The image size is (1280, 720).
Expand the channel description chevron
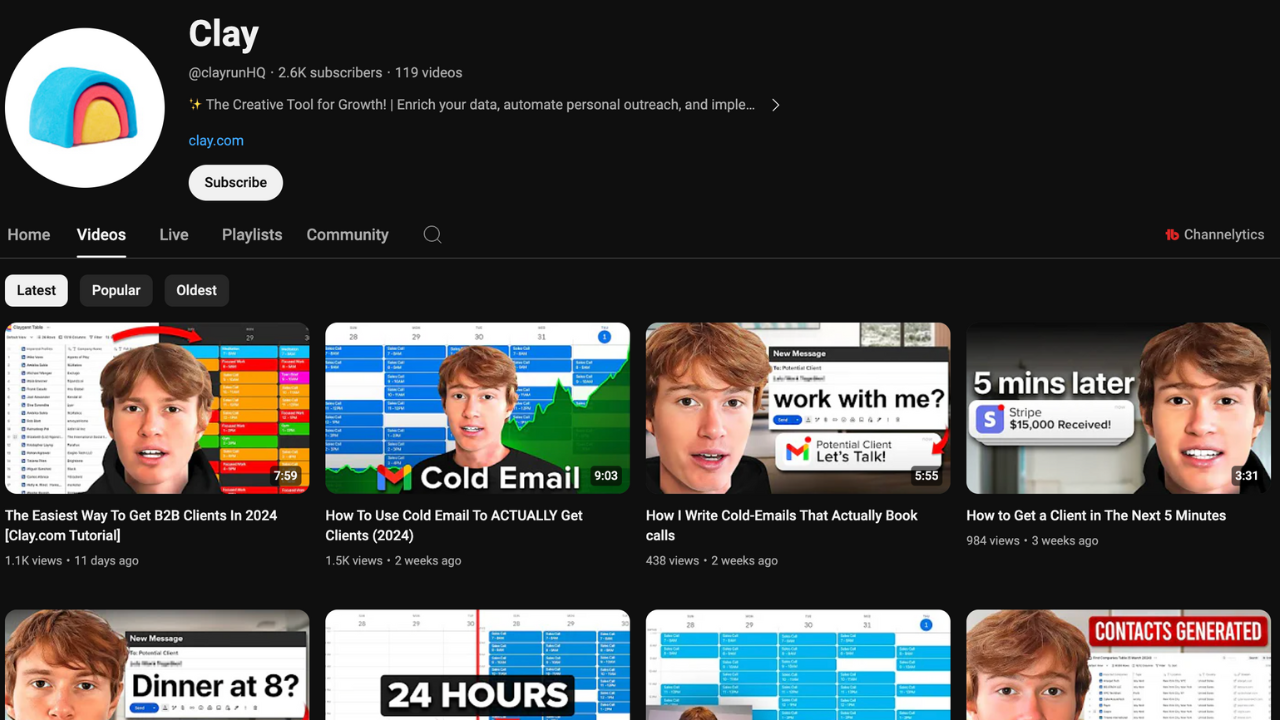[x=775, y=105]
